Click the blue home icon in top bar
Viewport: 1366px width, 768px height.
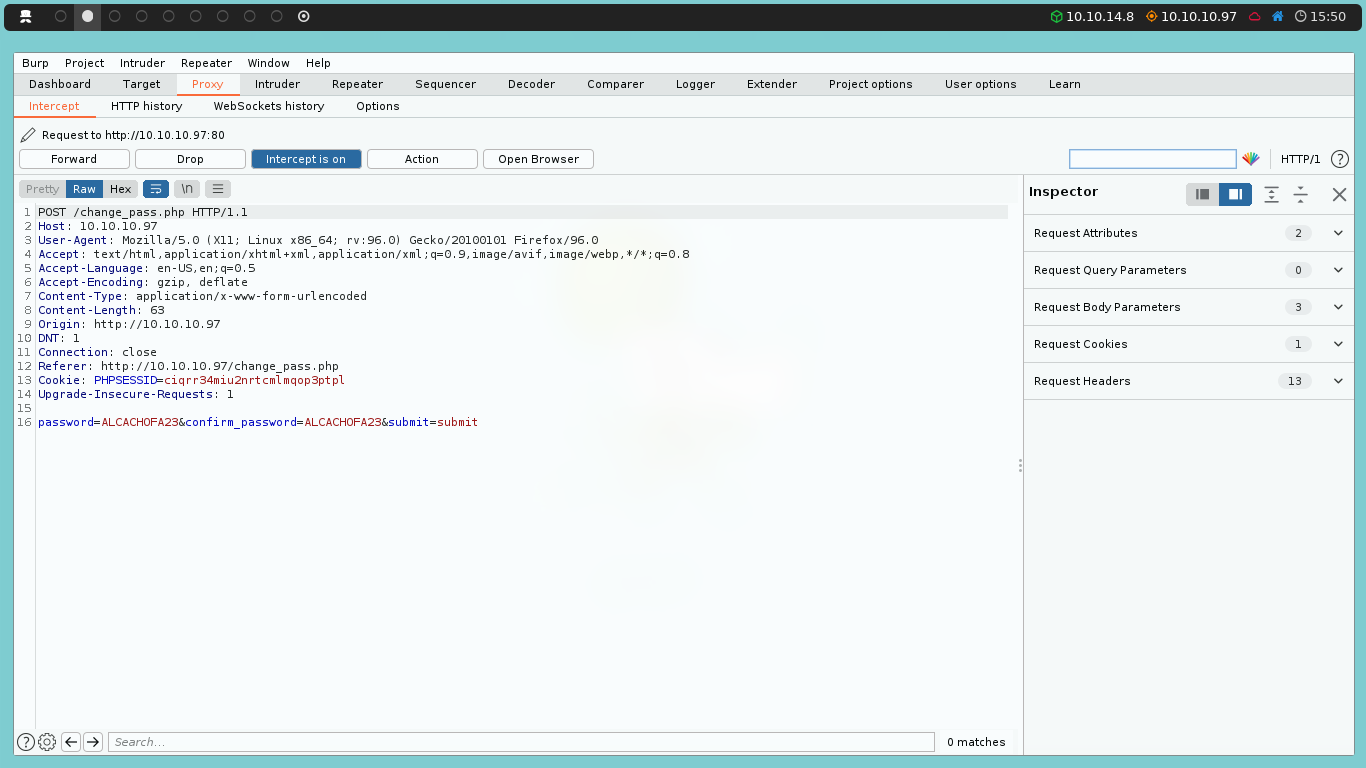coord(1277,16)
